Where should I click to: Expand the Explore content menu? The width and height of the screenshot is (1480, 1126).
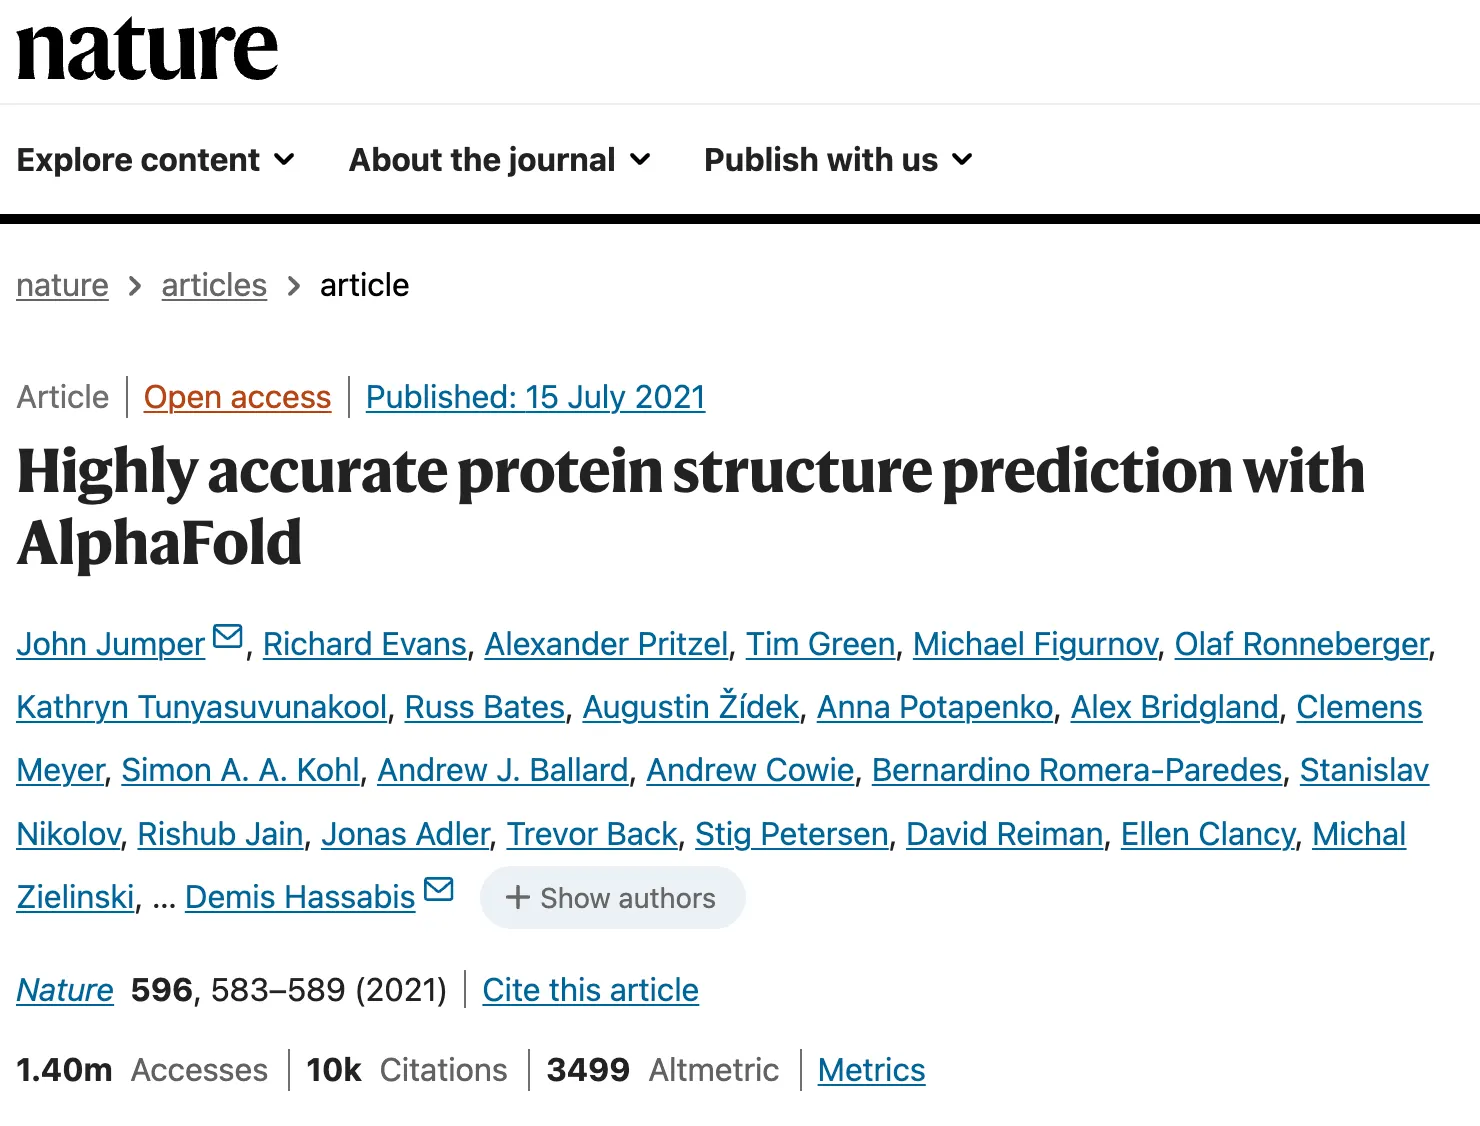tap(156, 160)
